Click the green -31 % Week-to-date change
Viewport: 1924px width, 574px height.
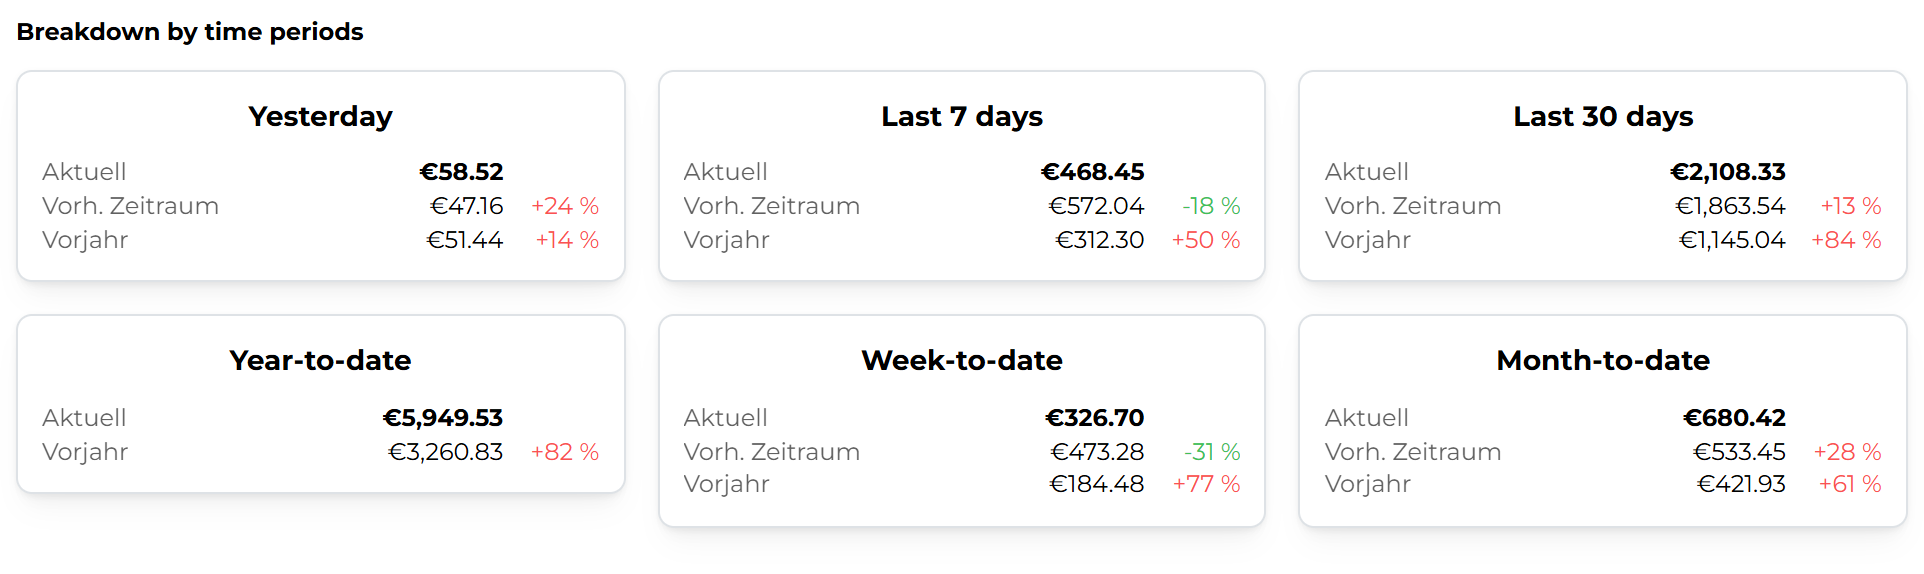tap(1212, 452)
